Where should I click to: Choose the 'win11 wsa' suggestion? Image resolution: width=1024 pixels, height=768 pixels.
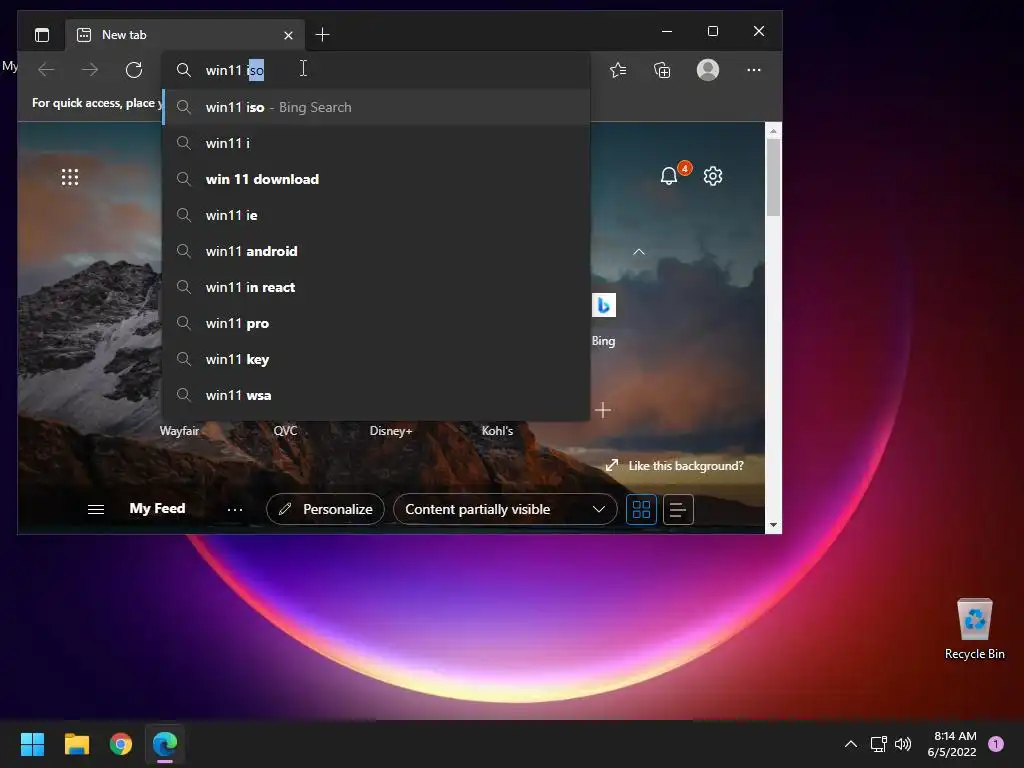(376, 395)
